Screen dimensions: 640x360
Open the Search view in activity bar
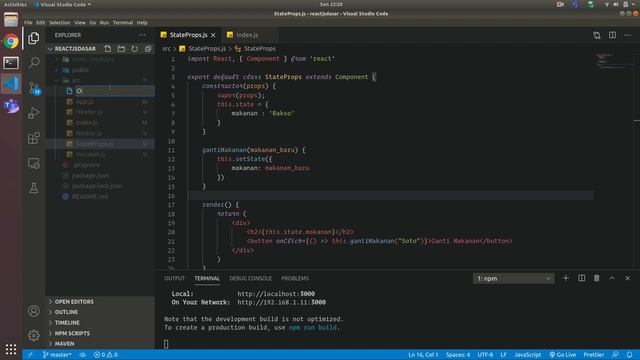point(34,62)
